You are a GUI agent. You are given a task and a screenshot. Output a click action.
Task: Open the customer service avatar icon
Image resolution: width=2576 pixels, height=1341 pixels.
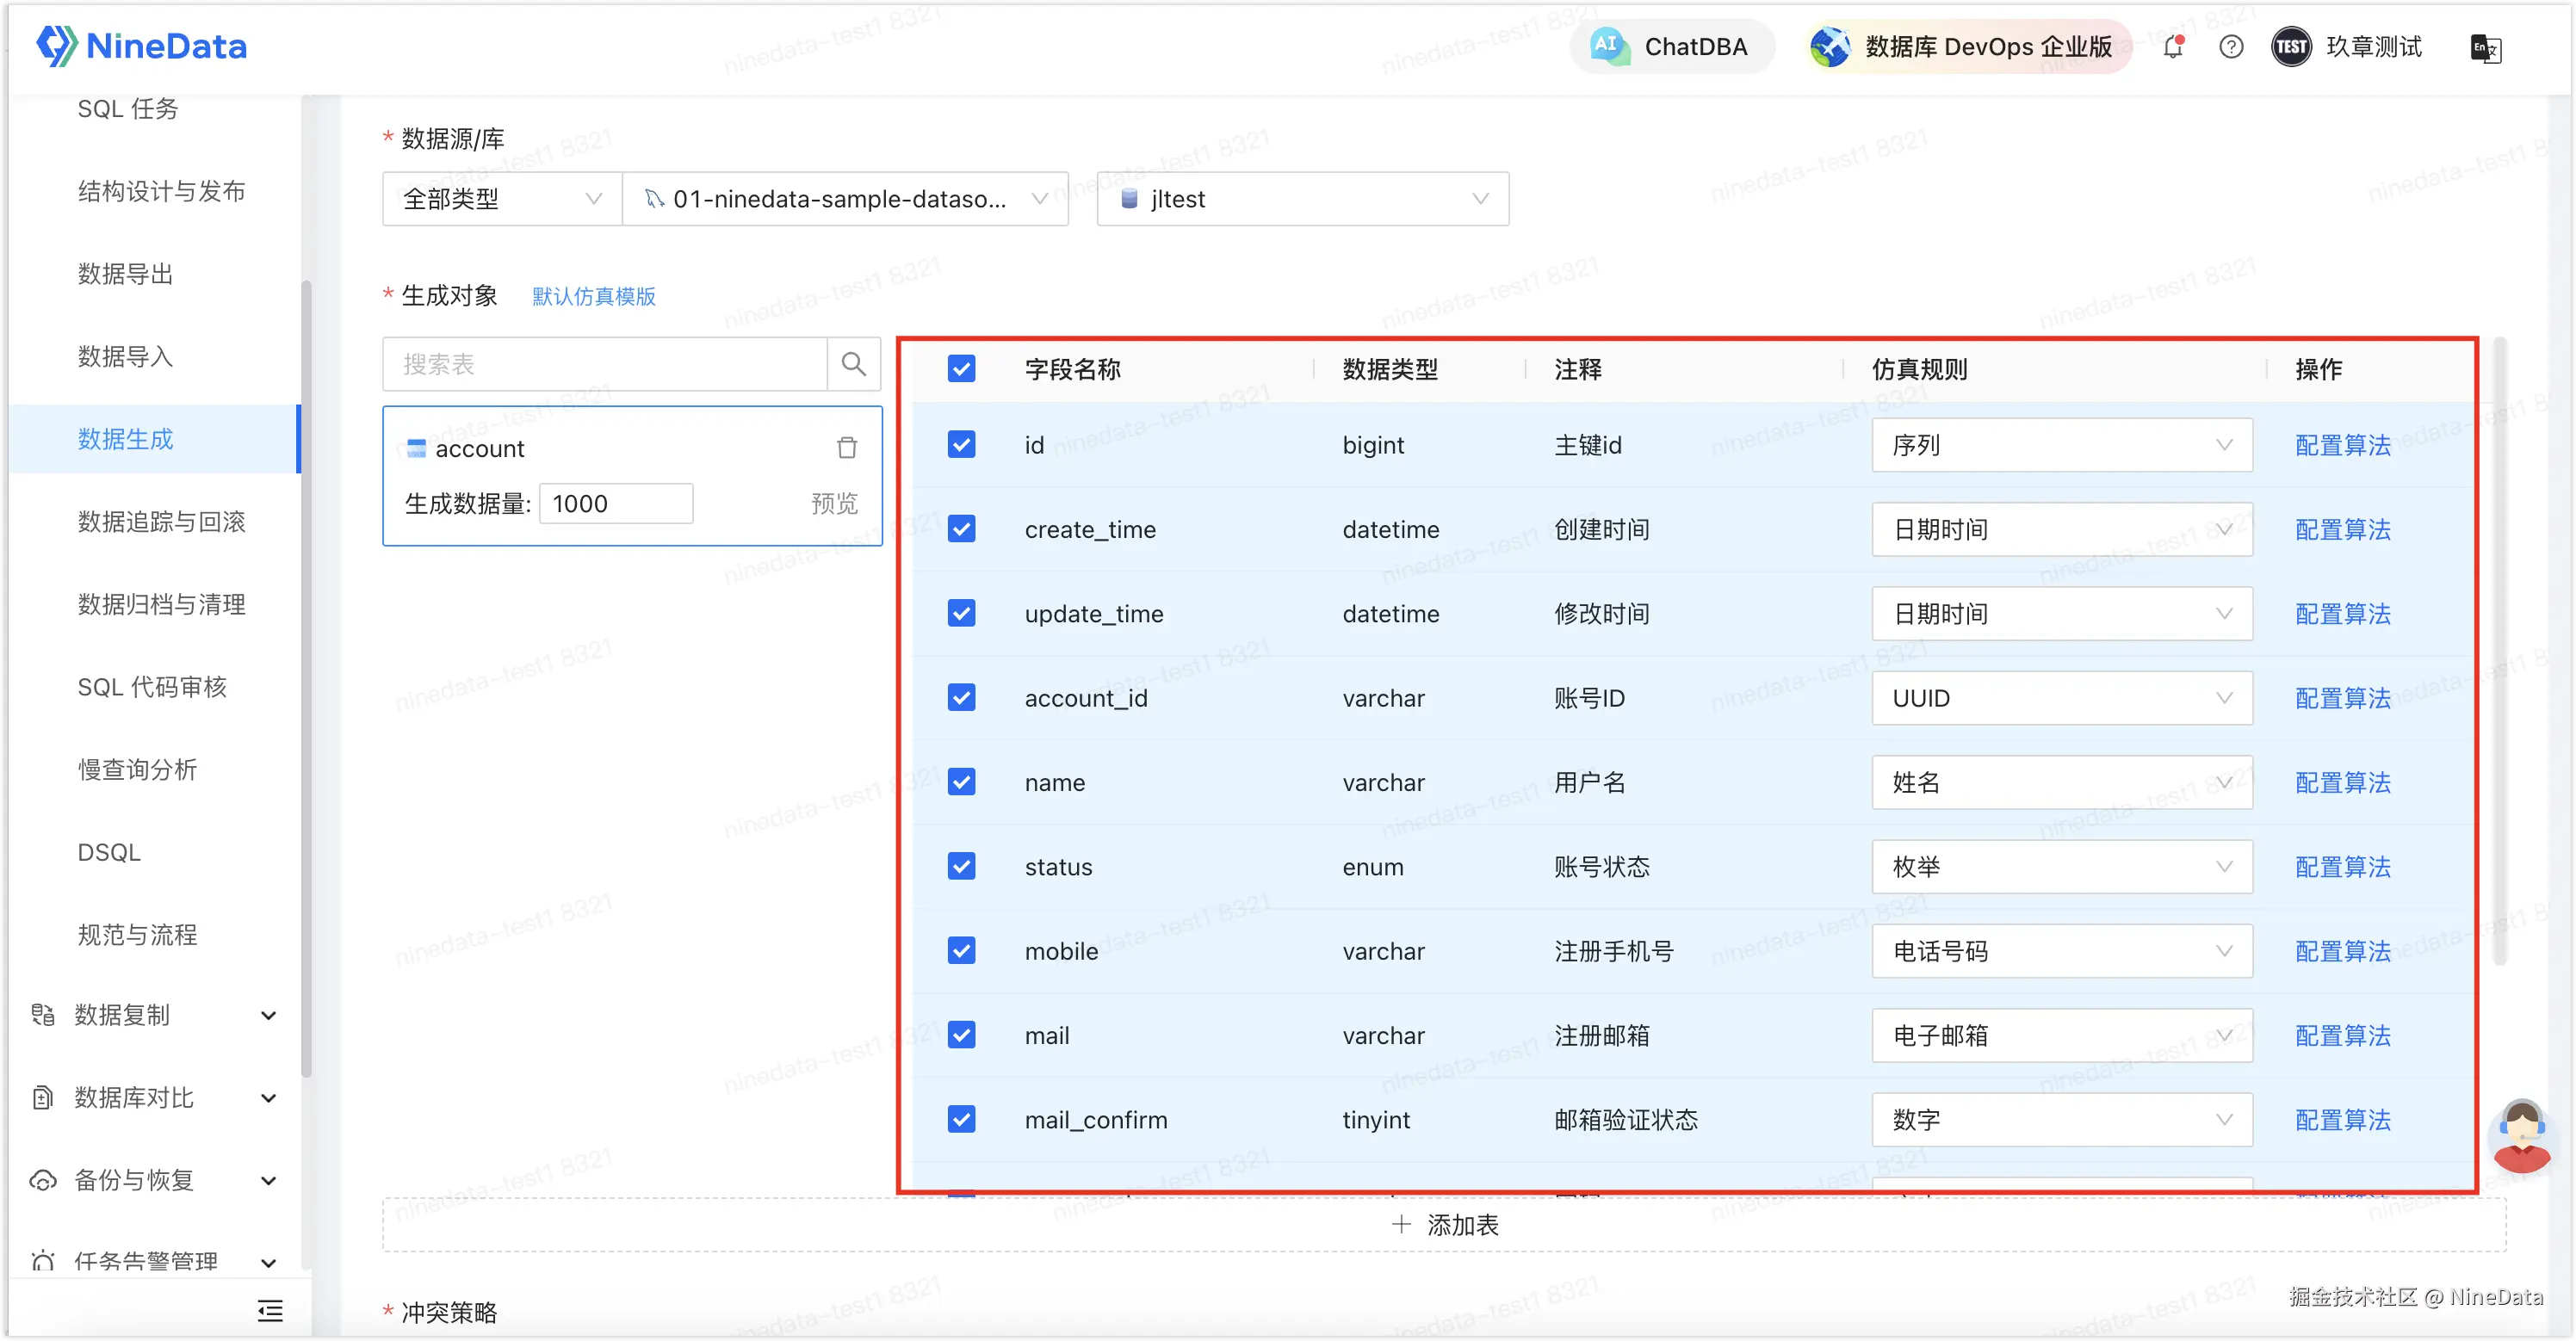click(x=2521, y=1135)
